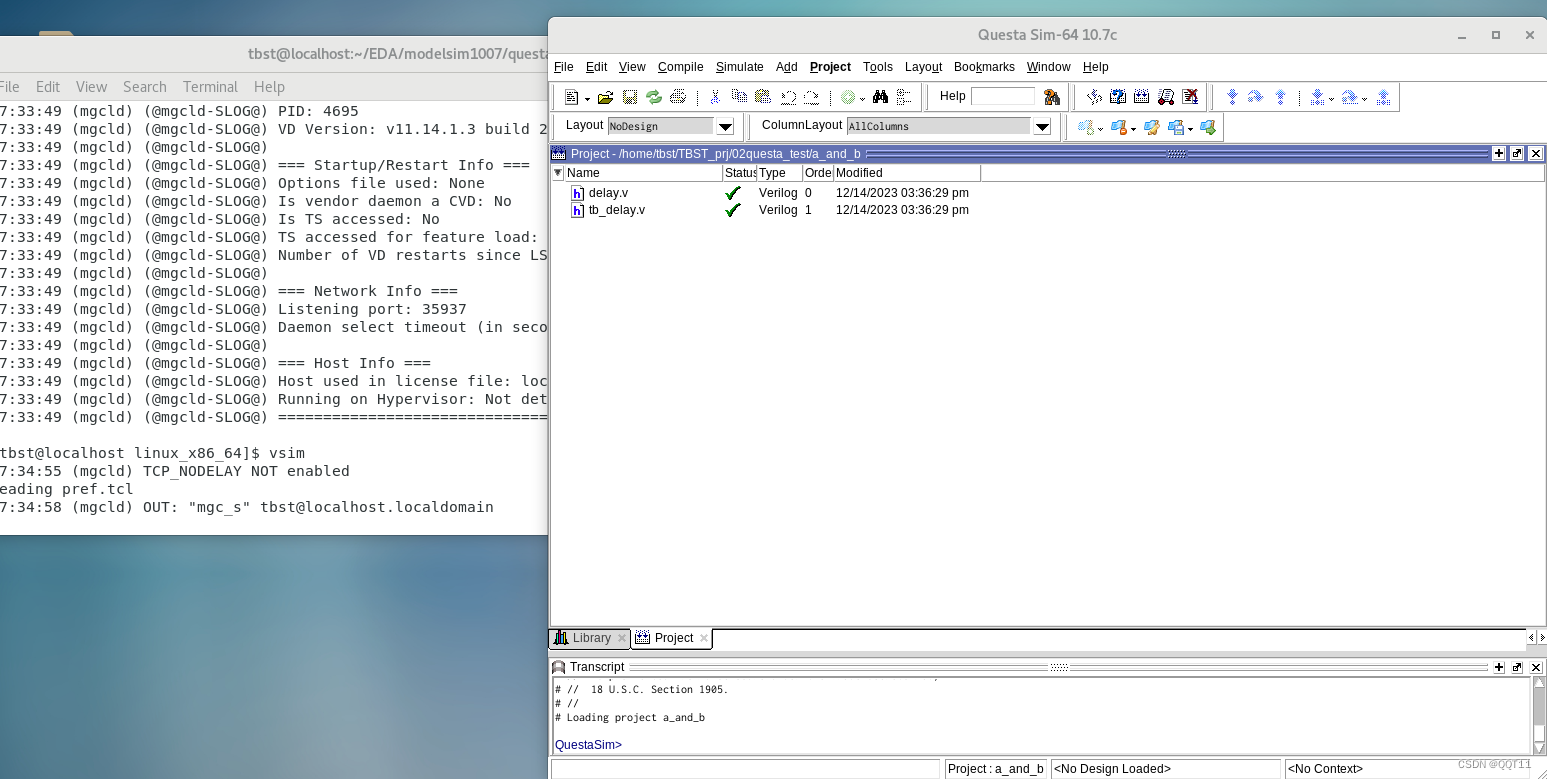
Task: Click the Save Bookmarks disk icon
Action: [1175, 127]
